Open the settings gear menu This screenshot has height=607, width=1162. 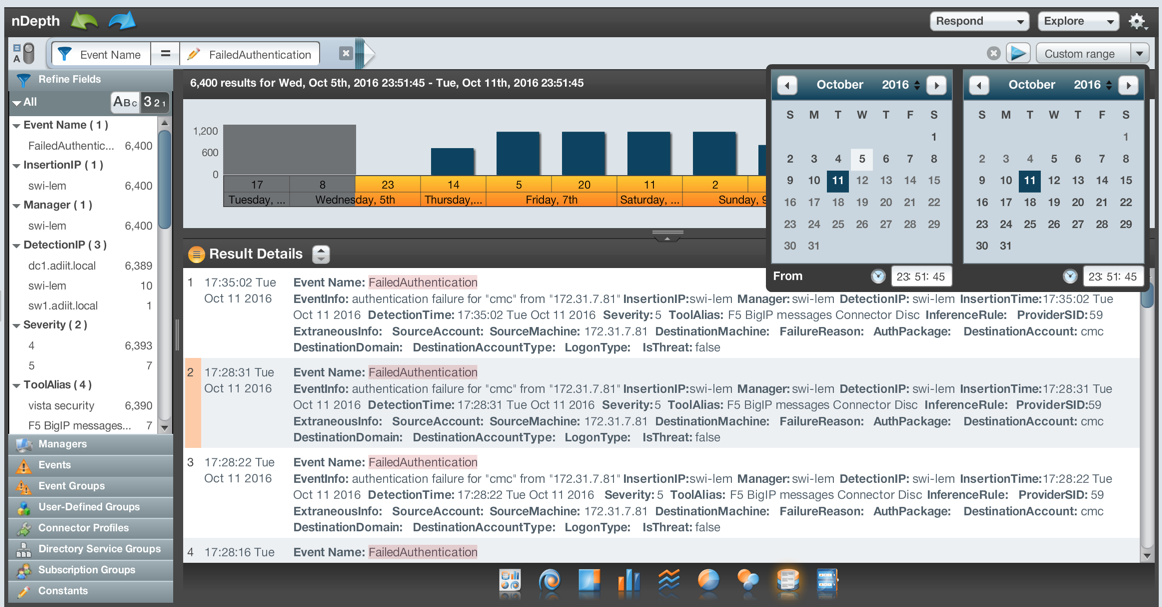pyautogui.click(x=1137, y=21)
